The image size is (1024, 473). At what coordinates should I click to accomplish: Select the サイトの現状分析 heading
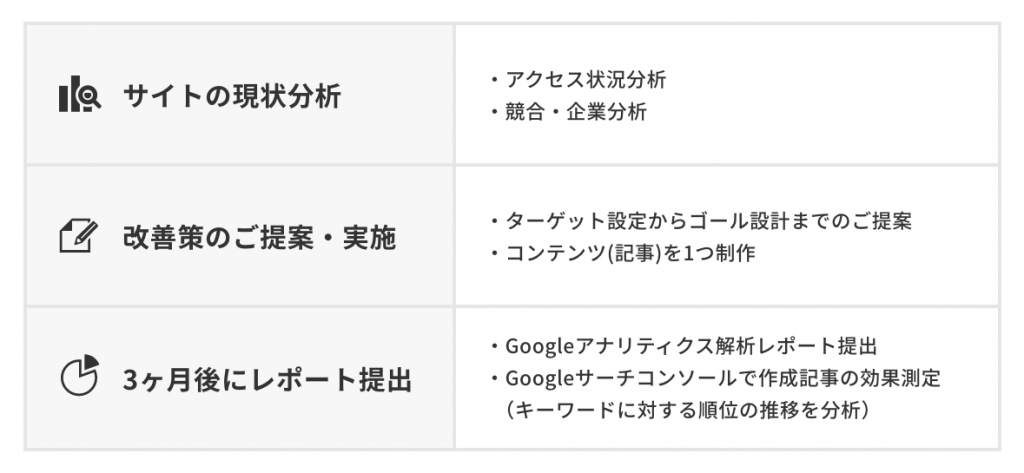coord(232,97)
